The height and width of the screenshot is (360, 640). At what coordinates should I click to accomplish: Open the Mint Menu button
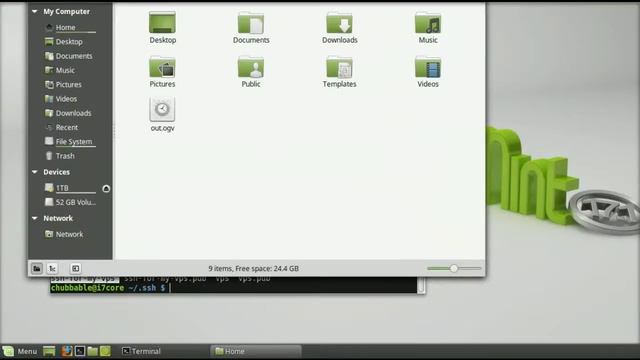[x=20, y=351]
